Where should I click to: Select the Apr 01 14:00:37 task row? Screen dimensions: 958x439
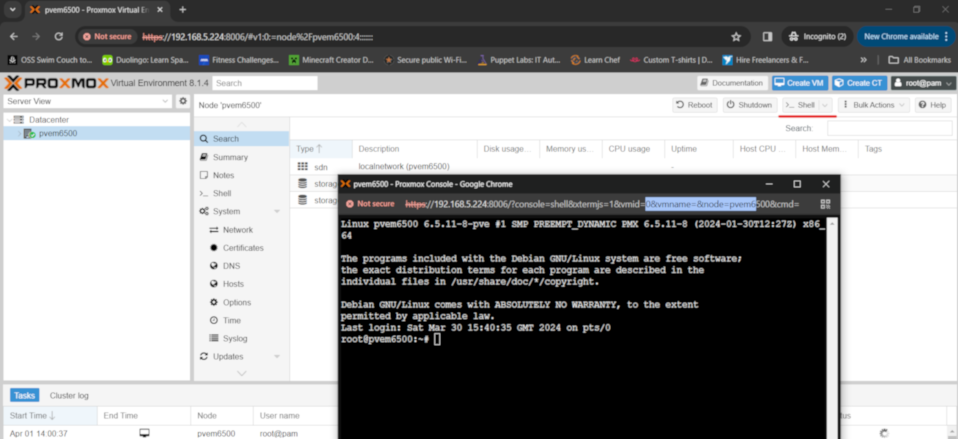click(171, 433)
